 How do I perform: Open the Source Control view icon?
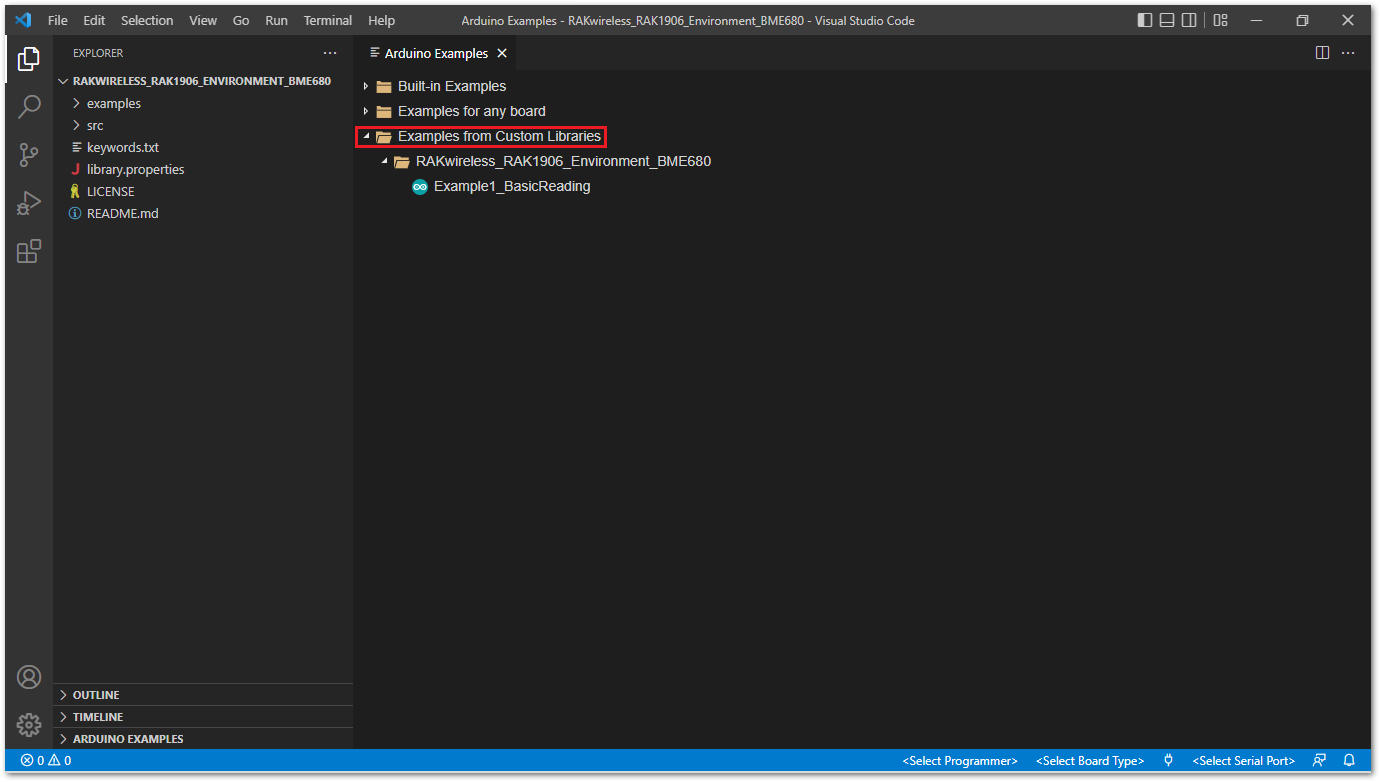coord(28,154)
